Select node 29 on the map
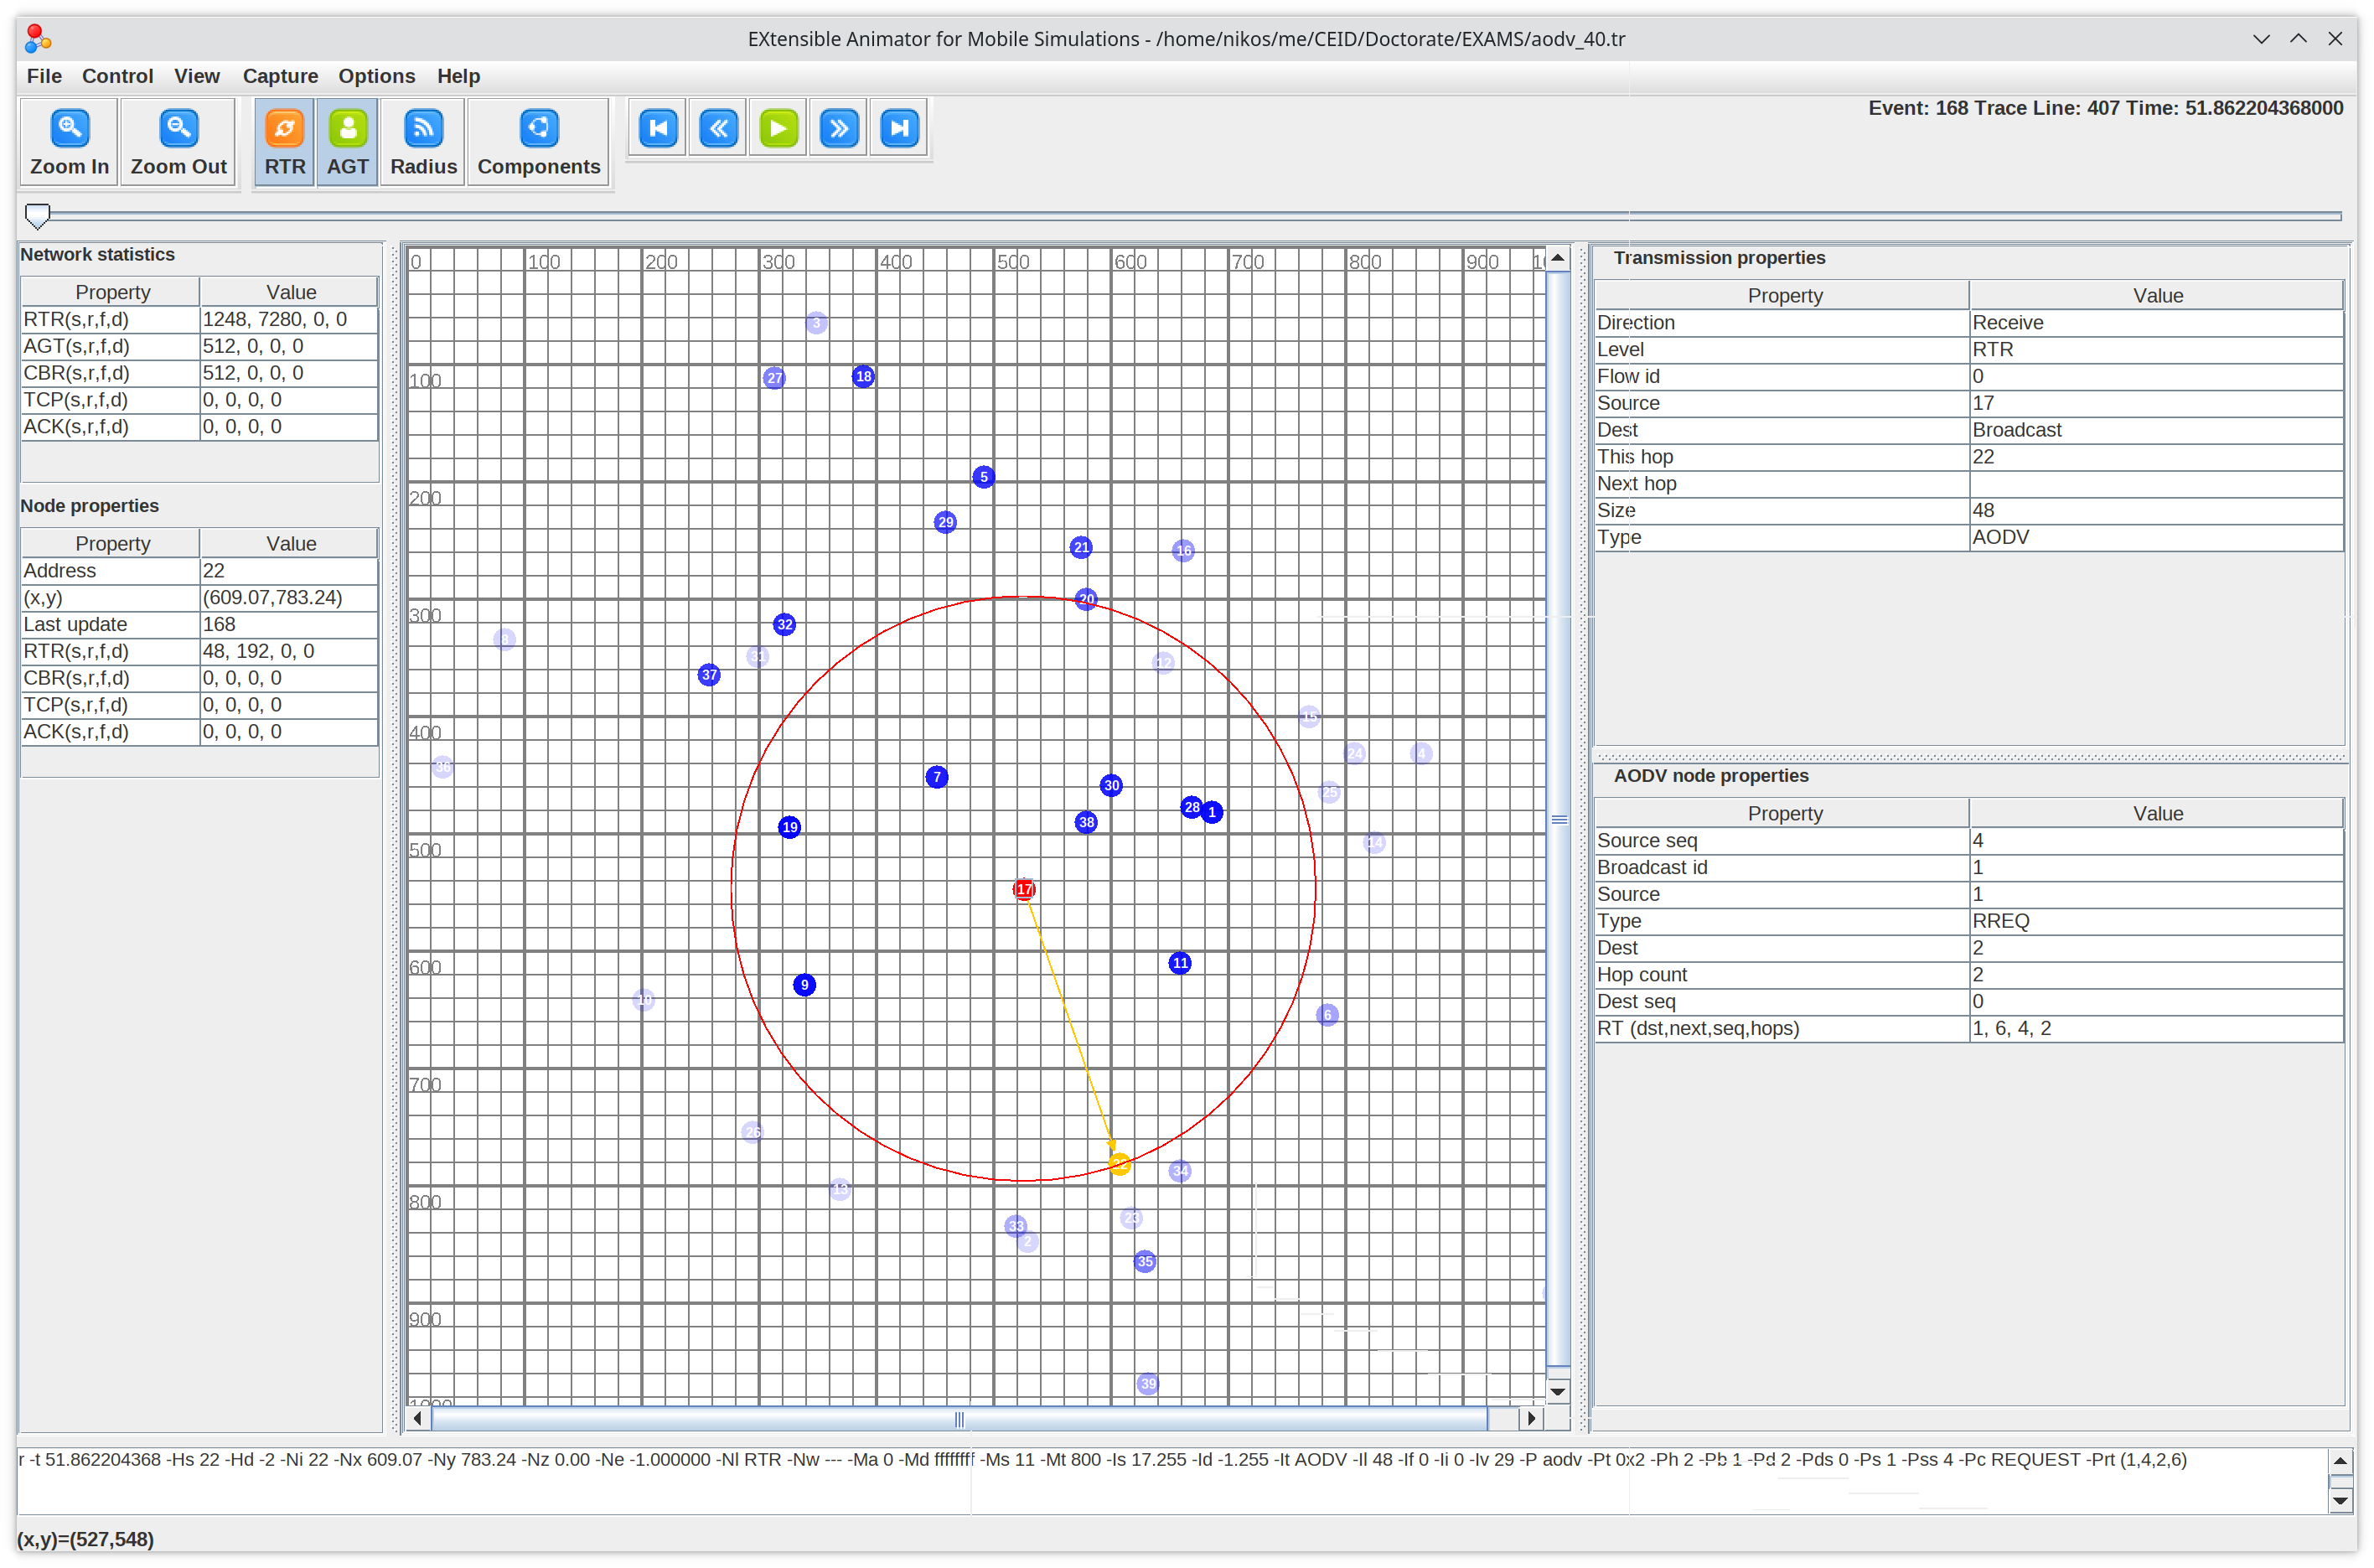 click(945, 522)
